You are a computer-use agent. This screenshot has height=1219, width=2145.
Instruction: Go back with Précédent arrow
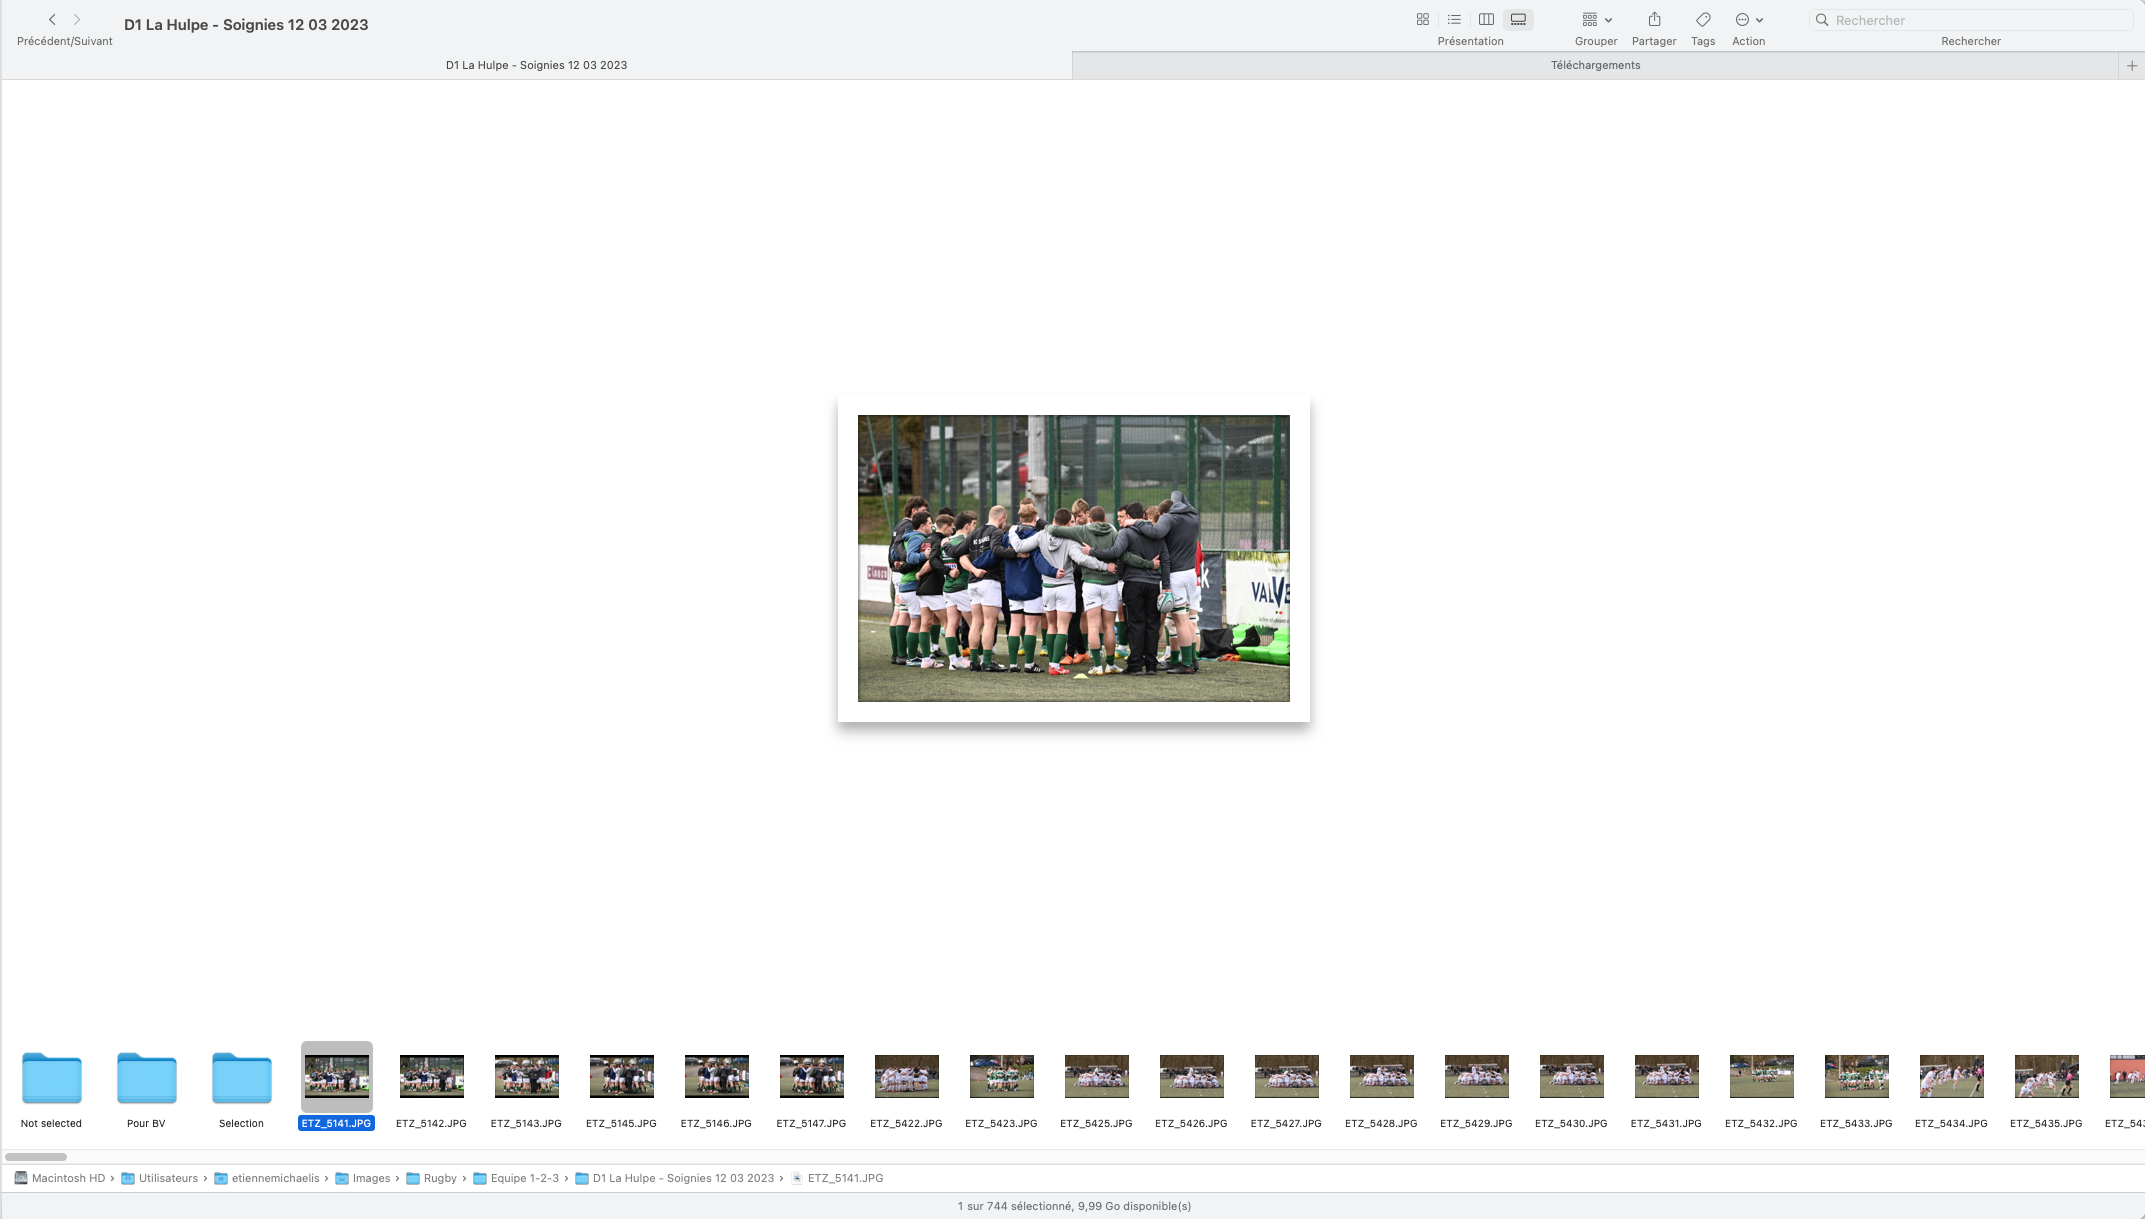coord(52,20)
